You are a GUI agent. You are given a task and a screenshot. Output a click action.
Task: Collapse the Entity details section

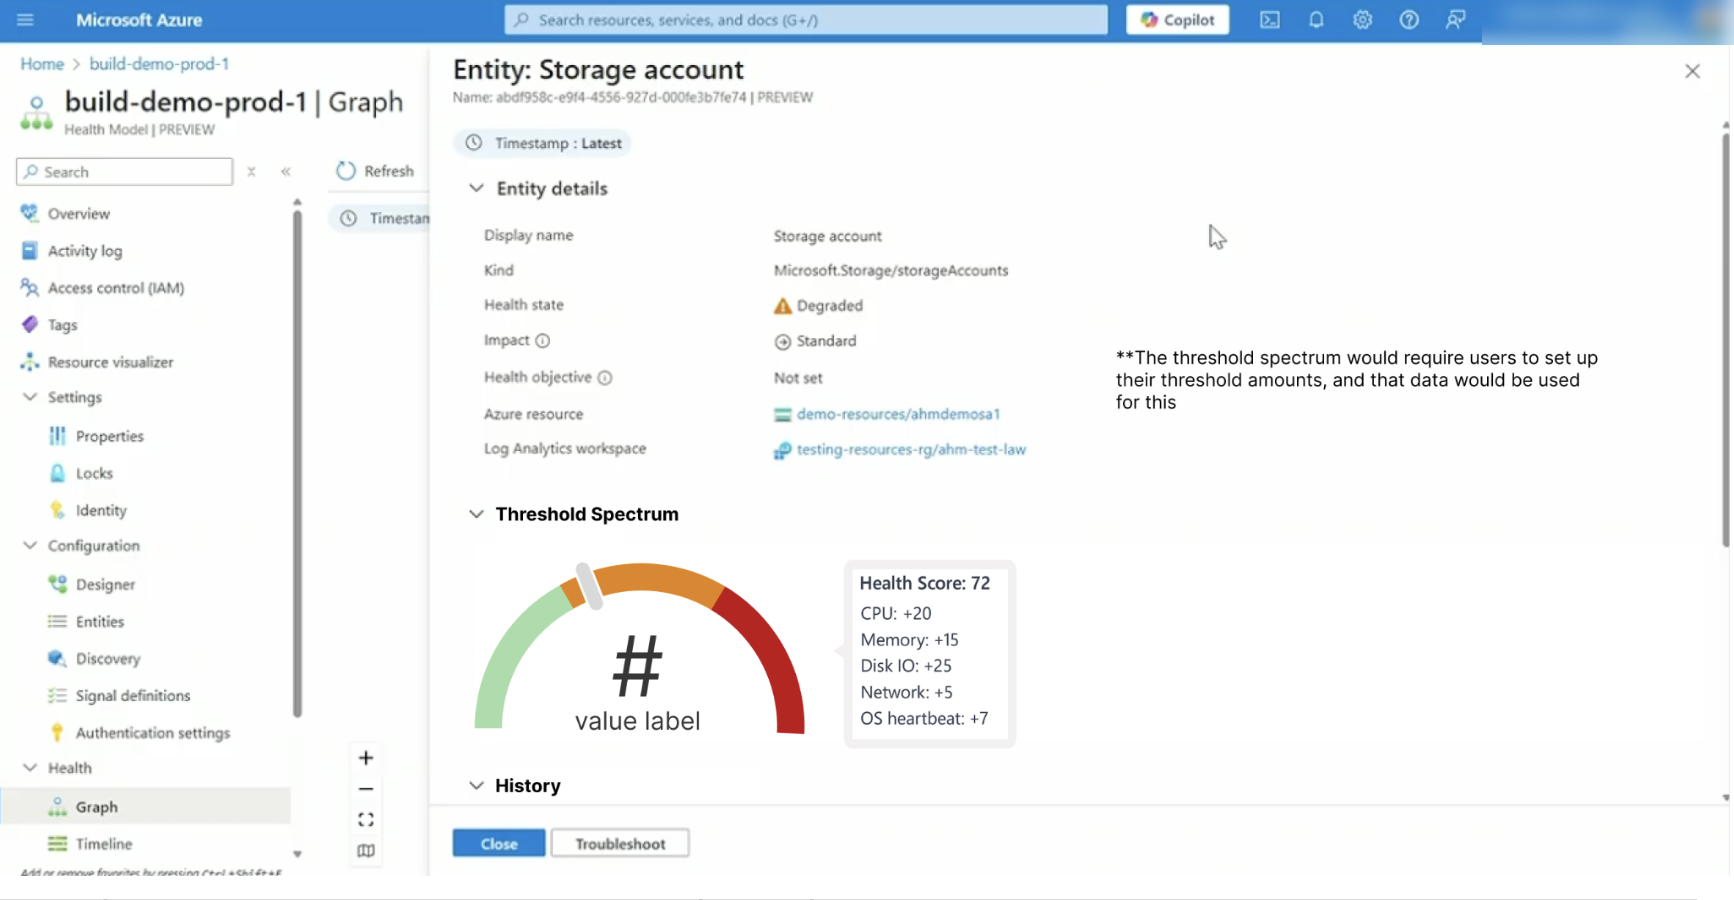(476, 189)
